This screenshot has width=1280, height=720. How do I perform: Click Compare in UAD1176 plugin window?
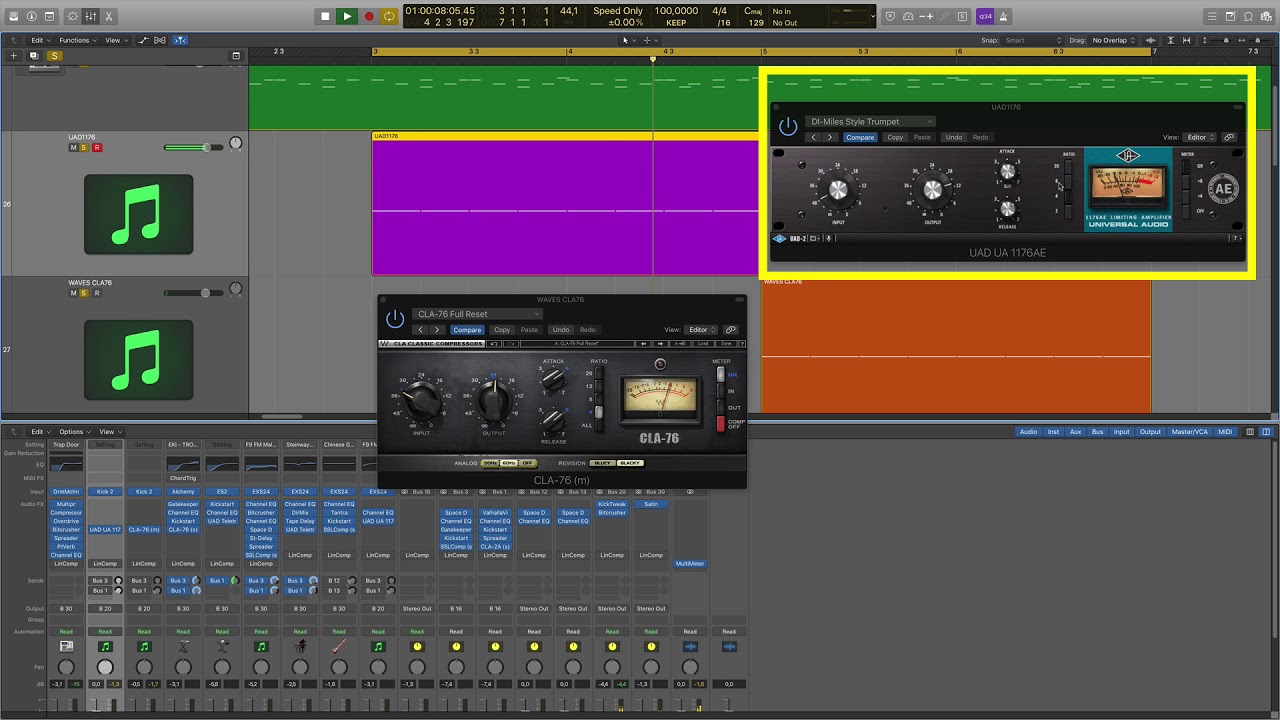tap(860, 137)
